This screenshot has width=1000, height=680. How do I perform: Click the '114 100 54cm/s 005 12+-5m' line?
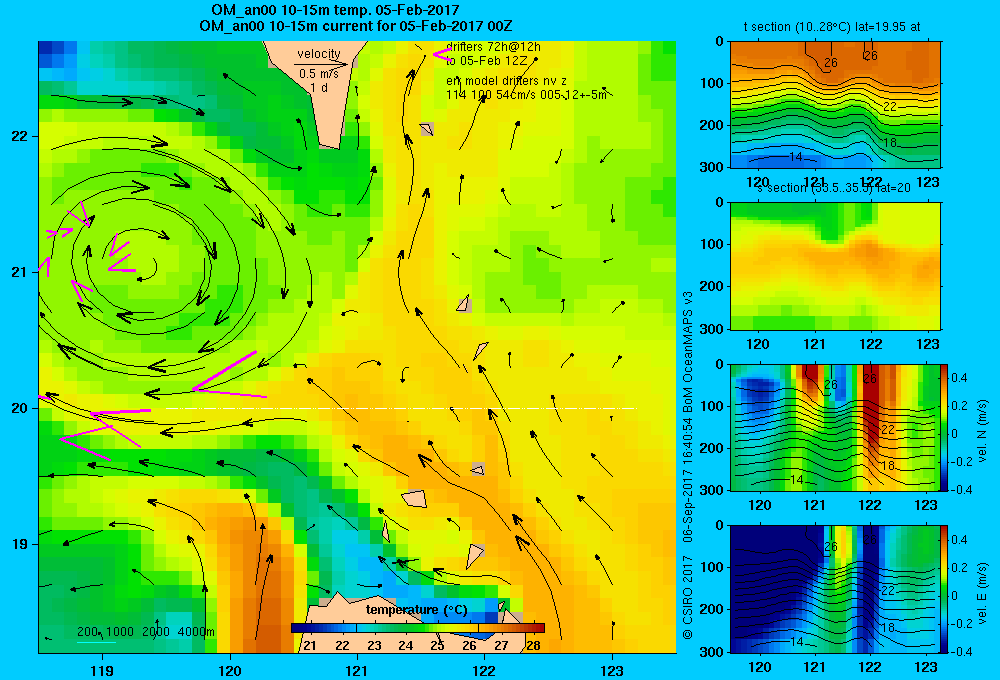click(526, 95)
